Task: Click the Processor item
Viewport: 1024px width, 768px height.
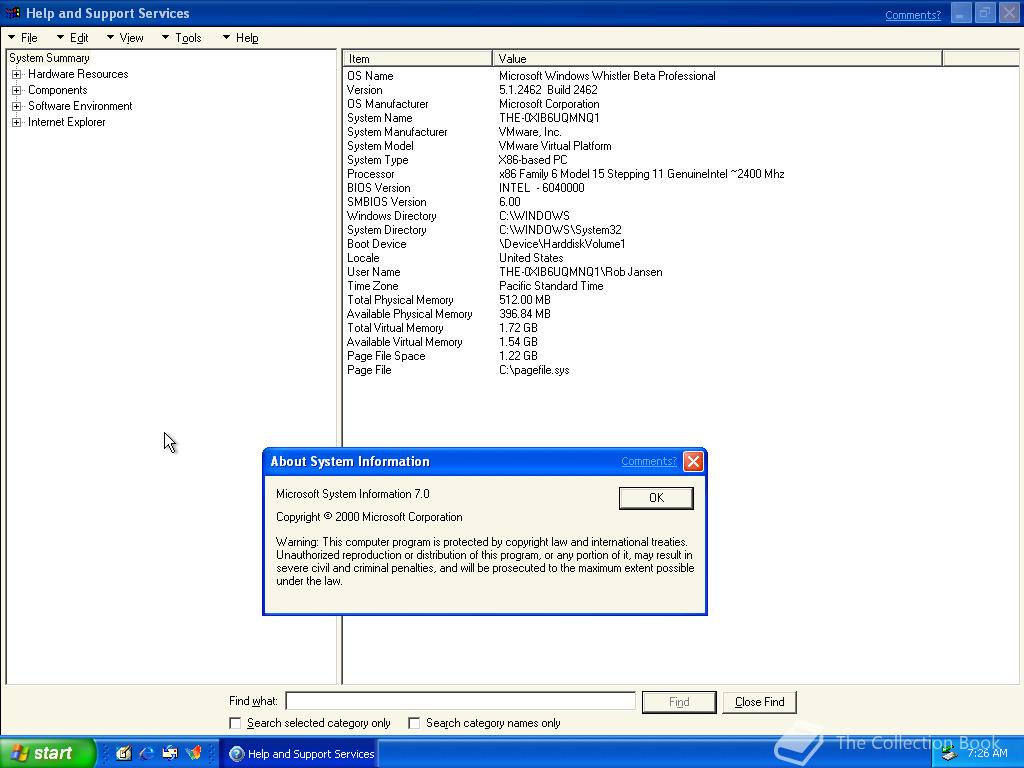Action: click(370, 174)
